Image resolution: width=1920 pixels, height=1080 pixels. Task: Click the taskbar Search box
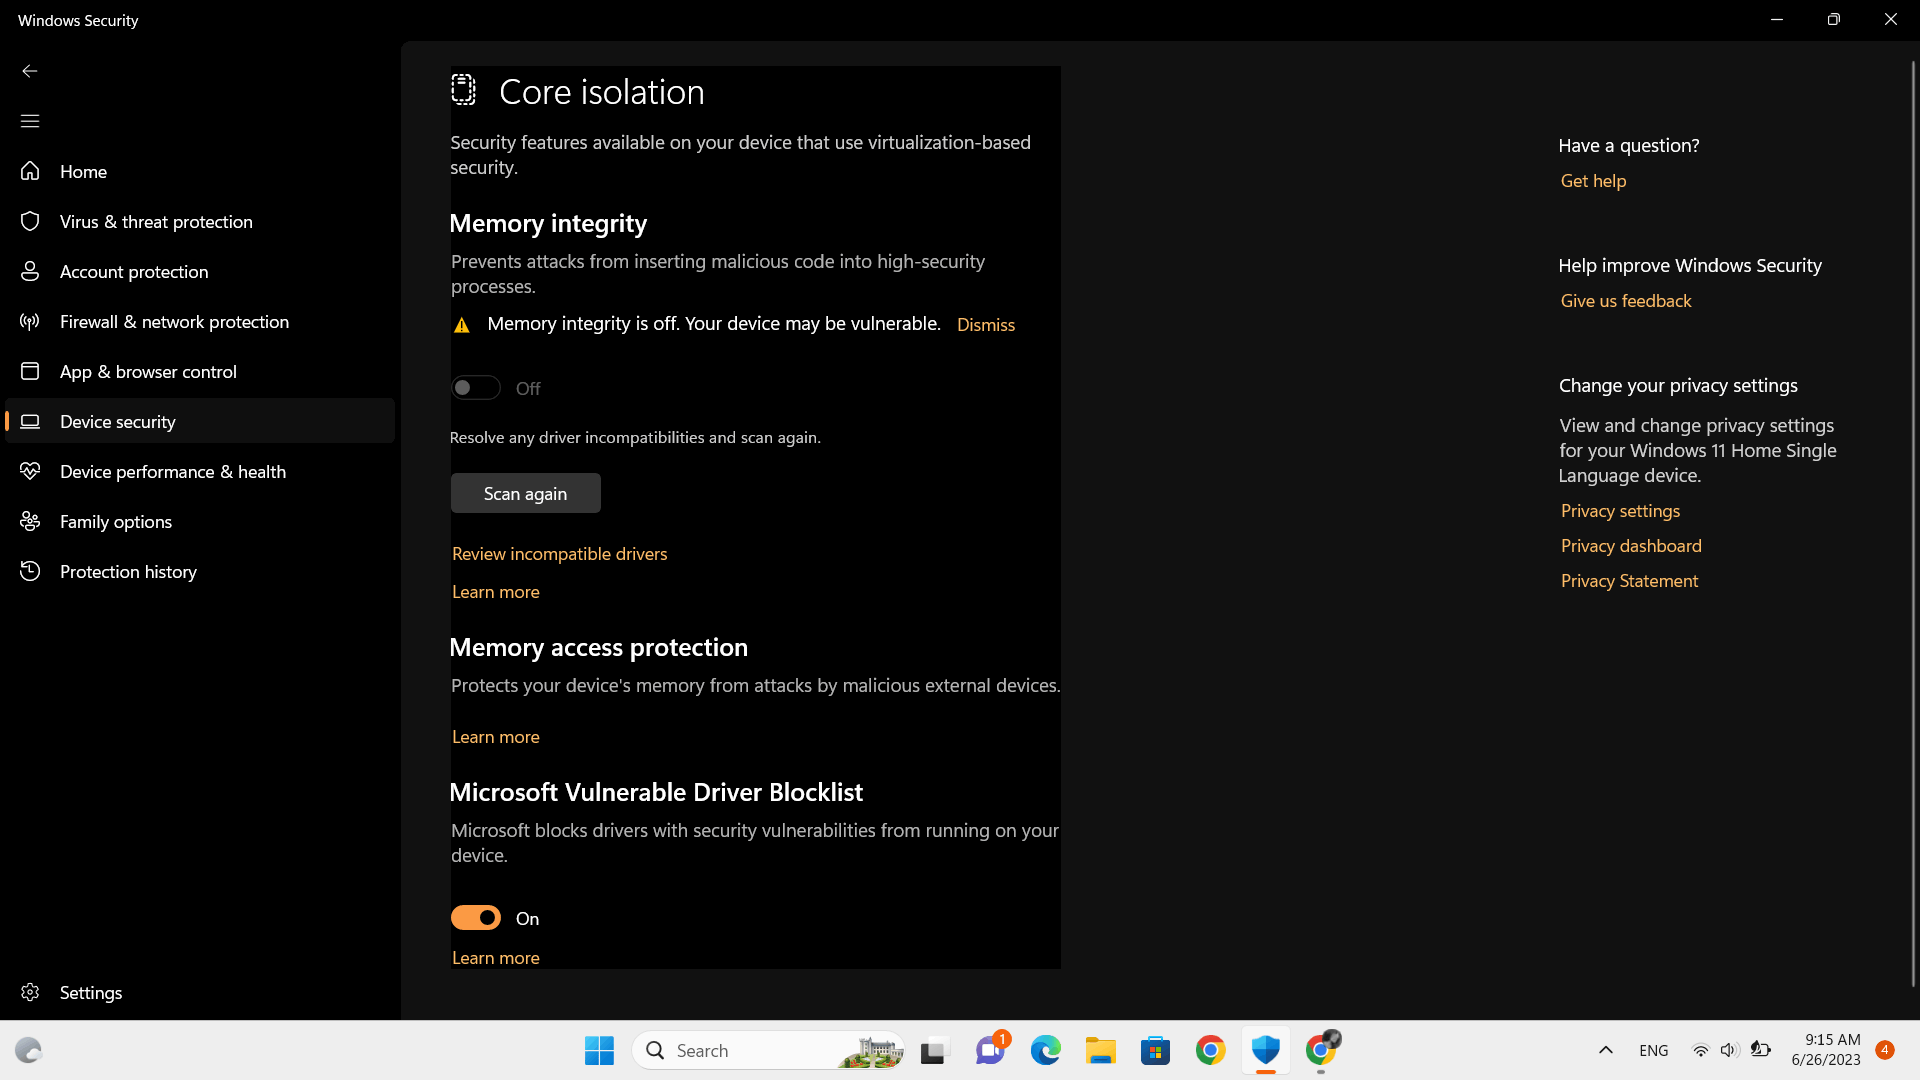(768, 1050)
